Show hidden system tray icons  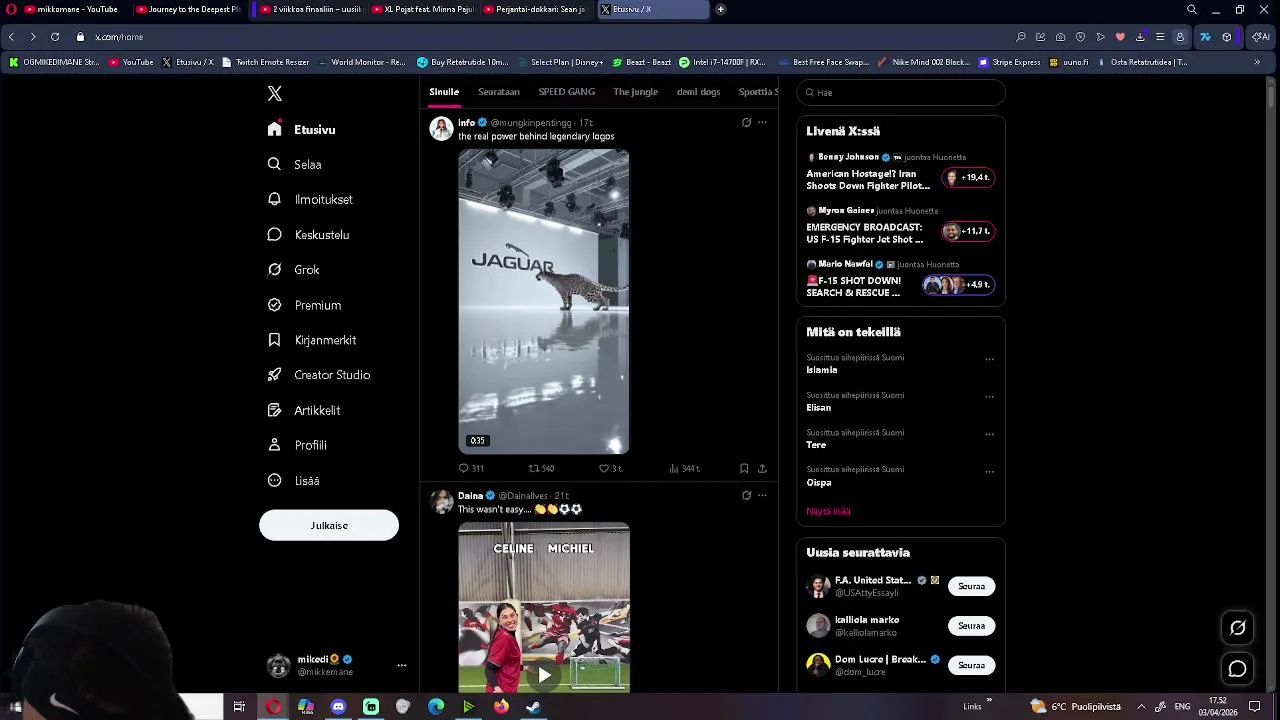pyautogui.click(x=1141, y=707)
